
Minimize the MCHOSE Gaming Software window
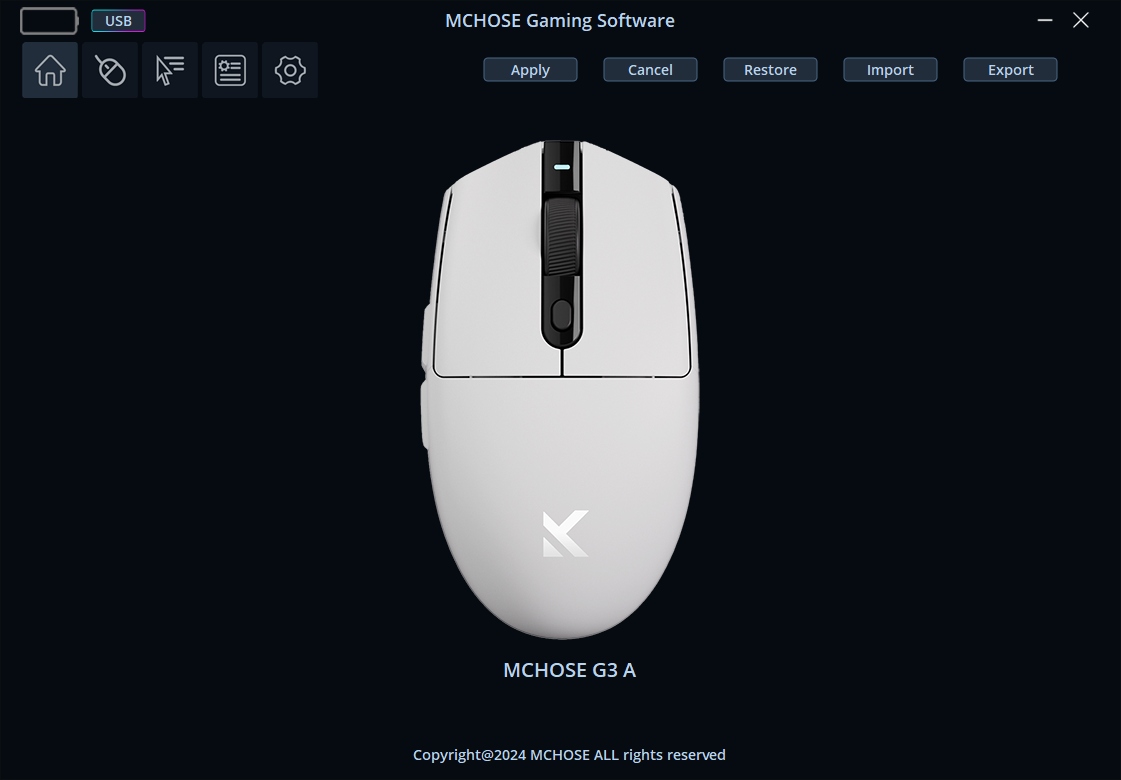point(1045,20)
